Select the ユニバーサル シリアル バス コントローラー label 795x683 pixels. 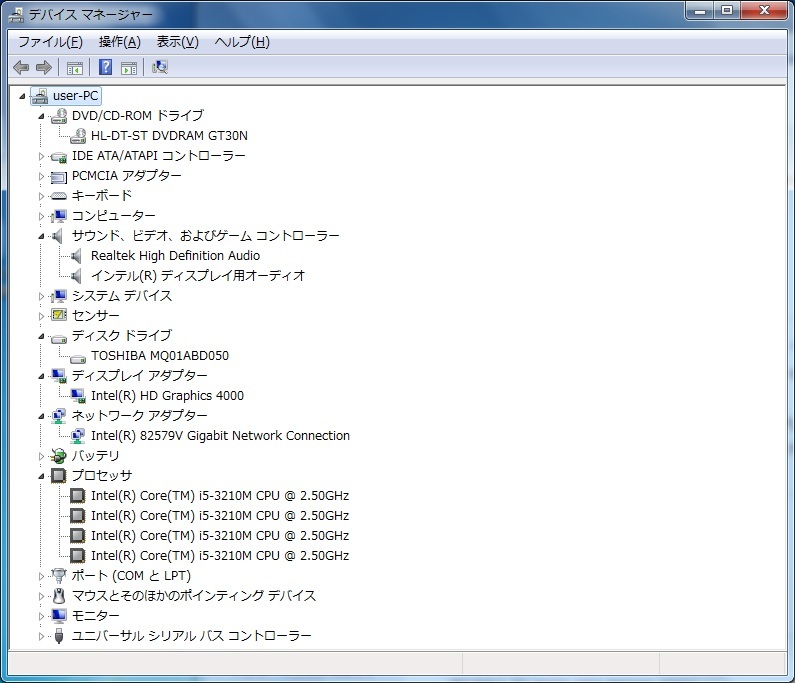(191, 636)
